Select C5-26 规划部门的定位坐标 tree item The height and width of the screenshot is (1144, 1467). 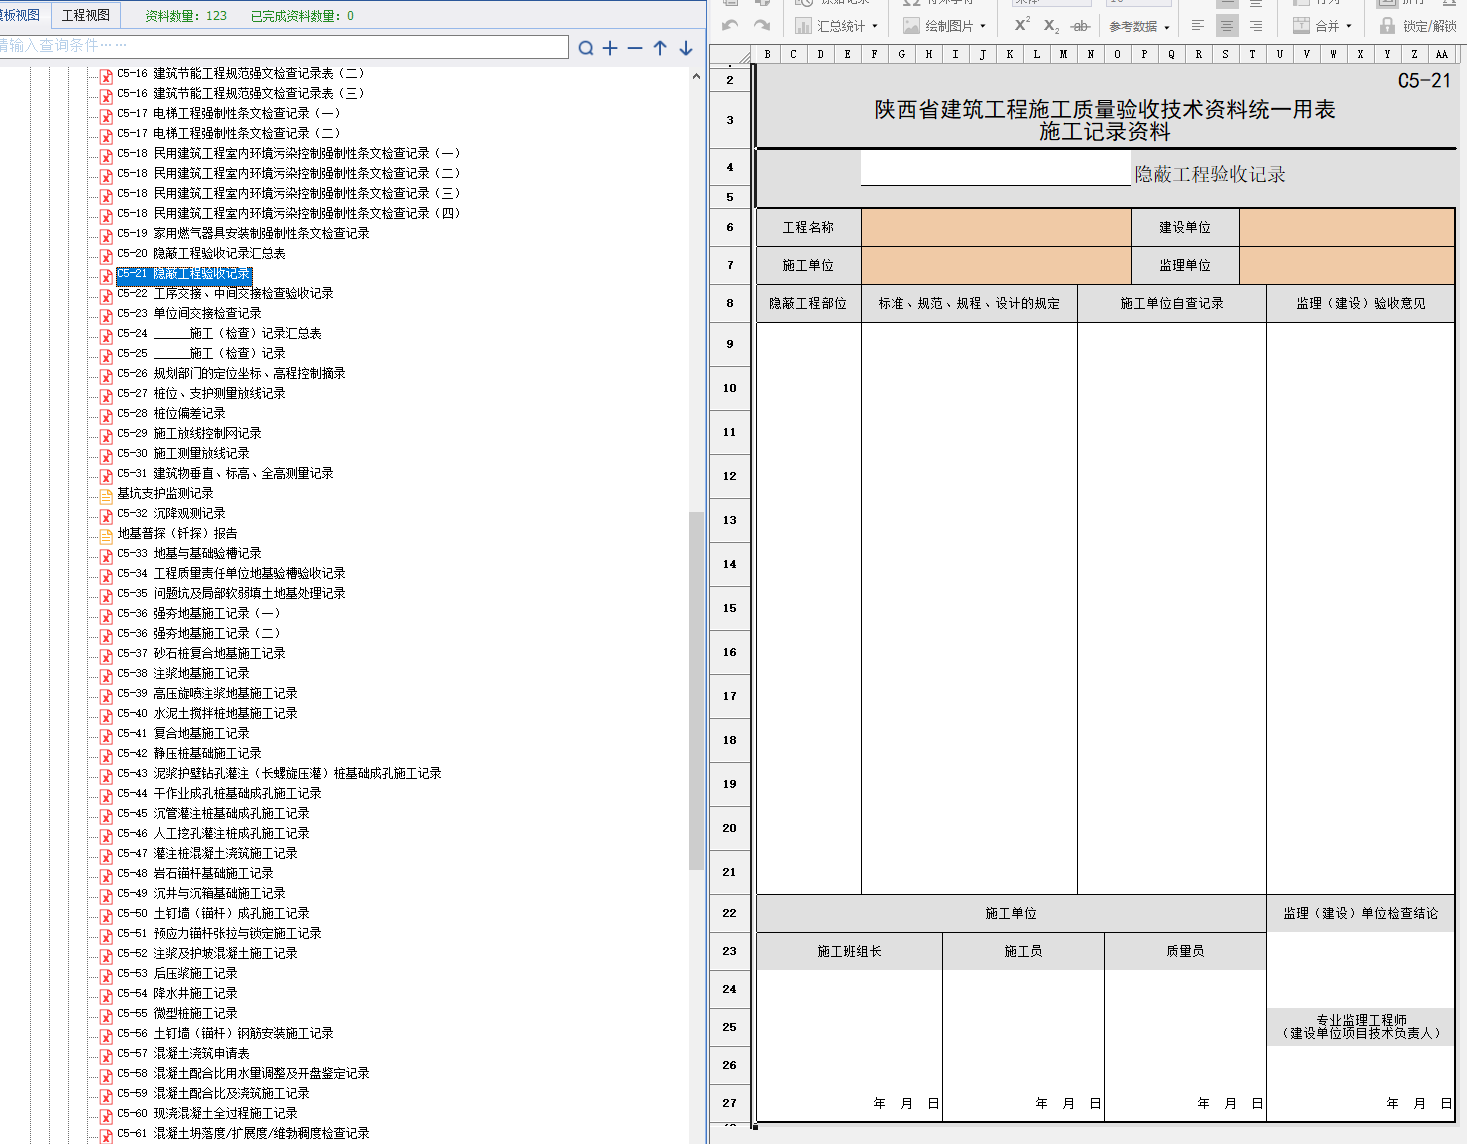tap(231, 374)
